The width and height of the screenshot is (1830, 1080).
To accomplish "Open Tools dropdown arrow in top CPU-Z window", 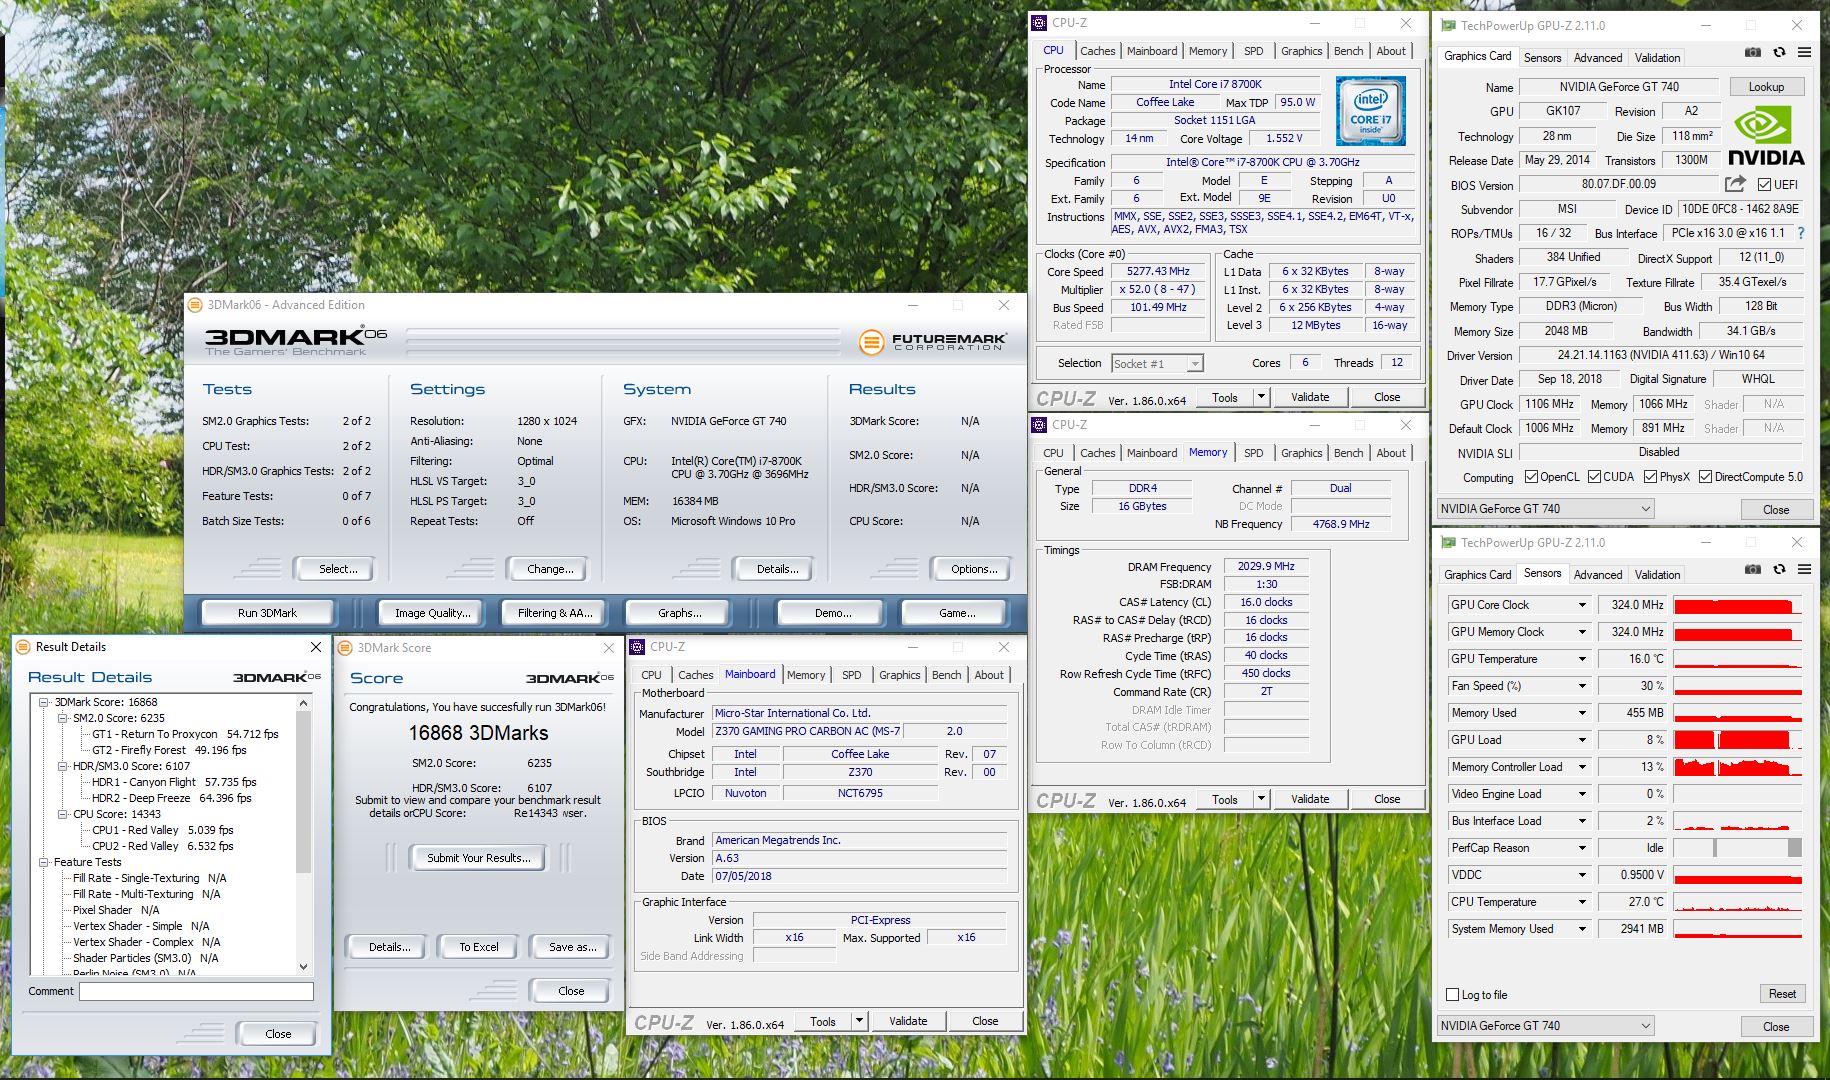I will (1262, 397).
